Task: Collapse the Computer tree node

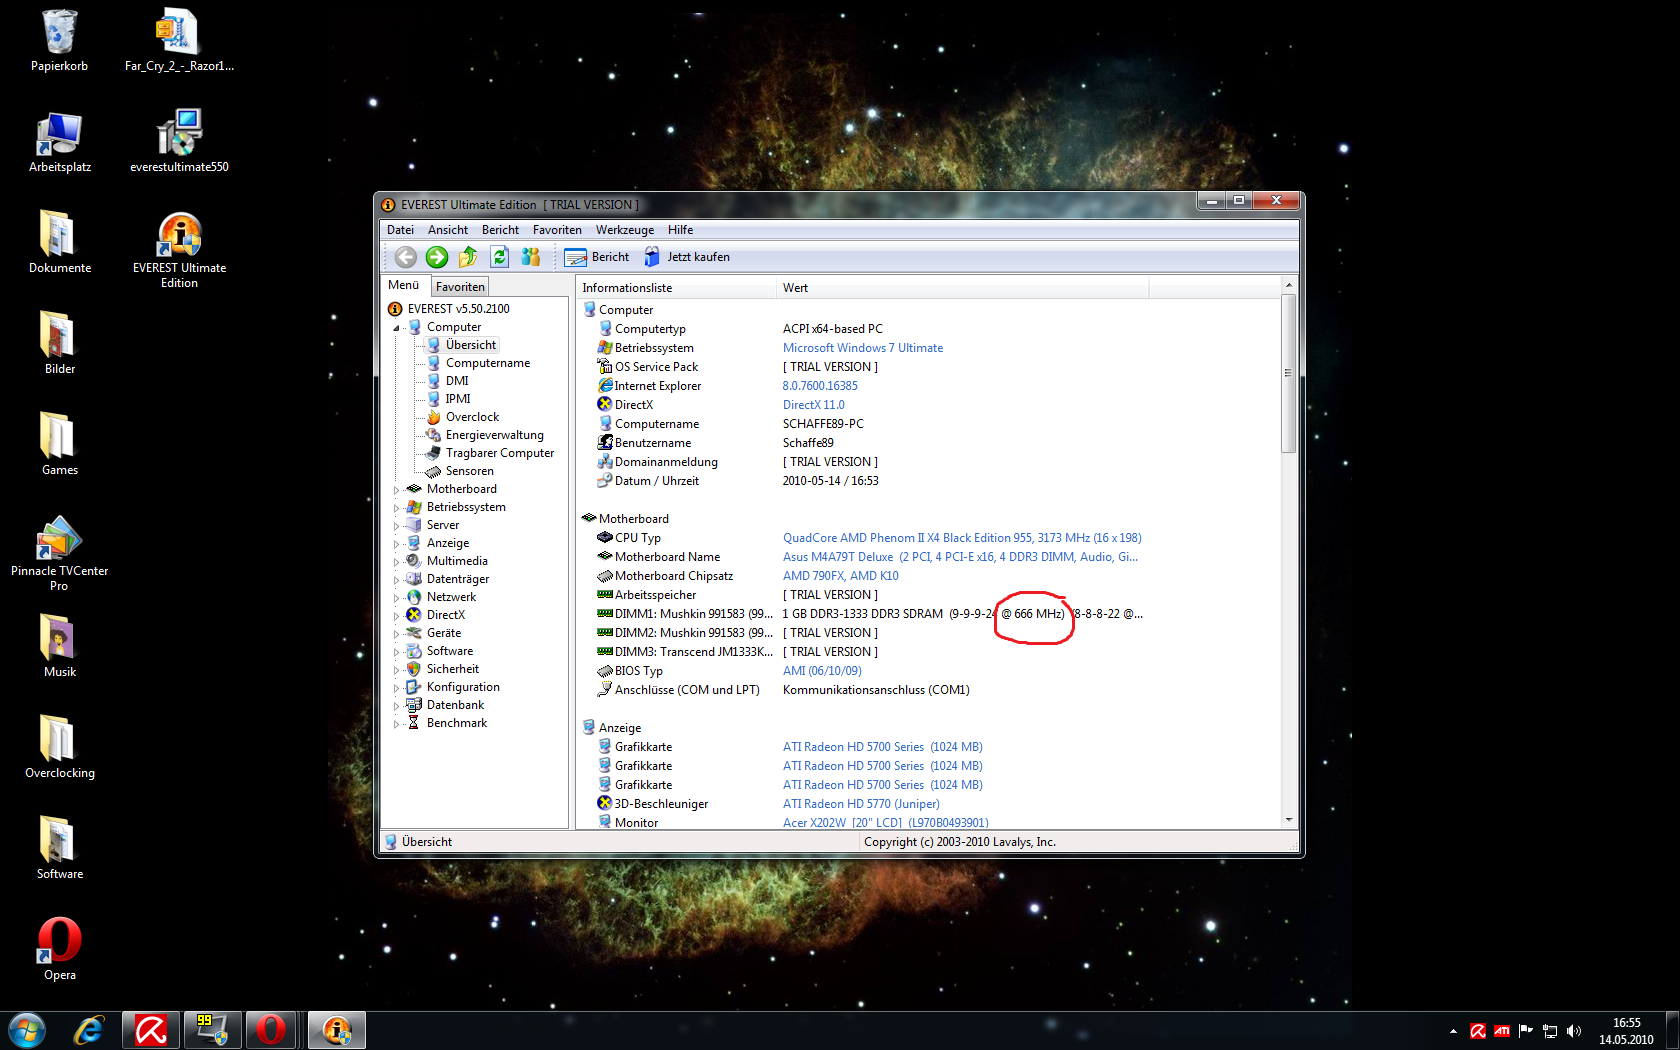Action: coord(396,328)
